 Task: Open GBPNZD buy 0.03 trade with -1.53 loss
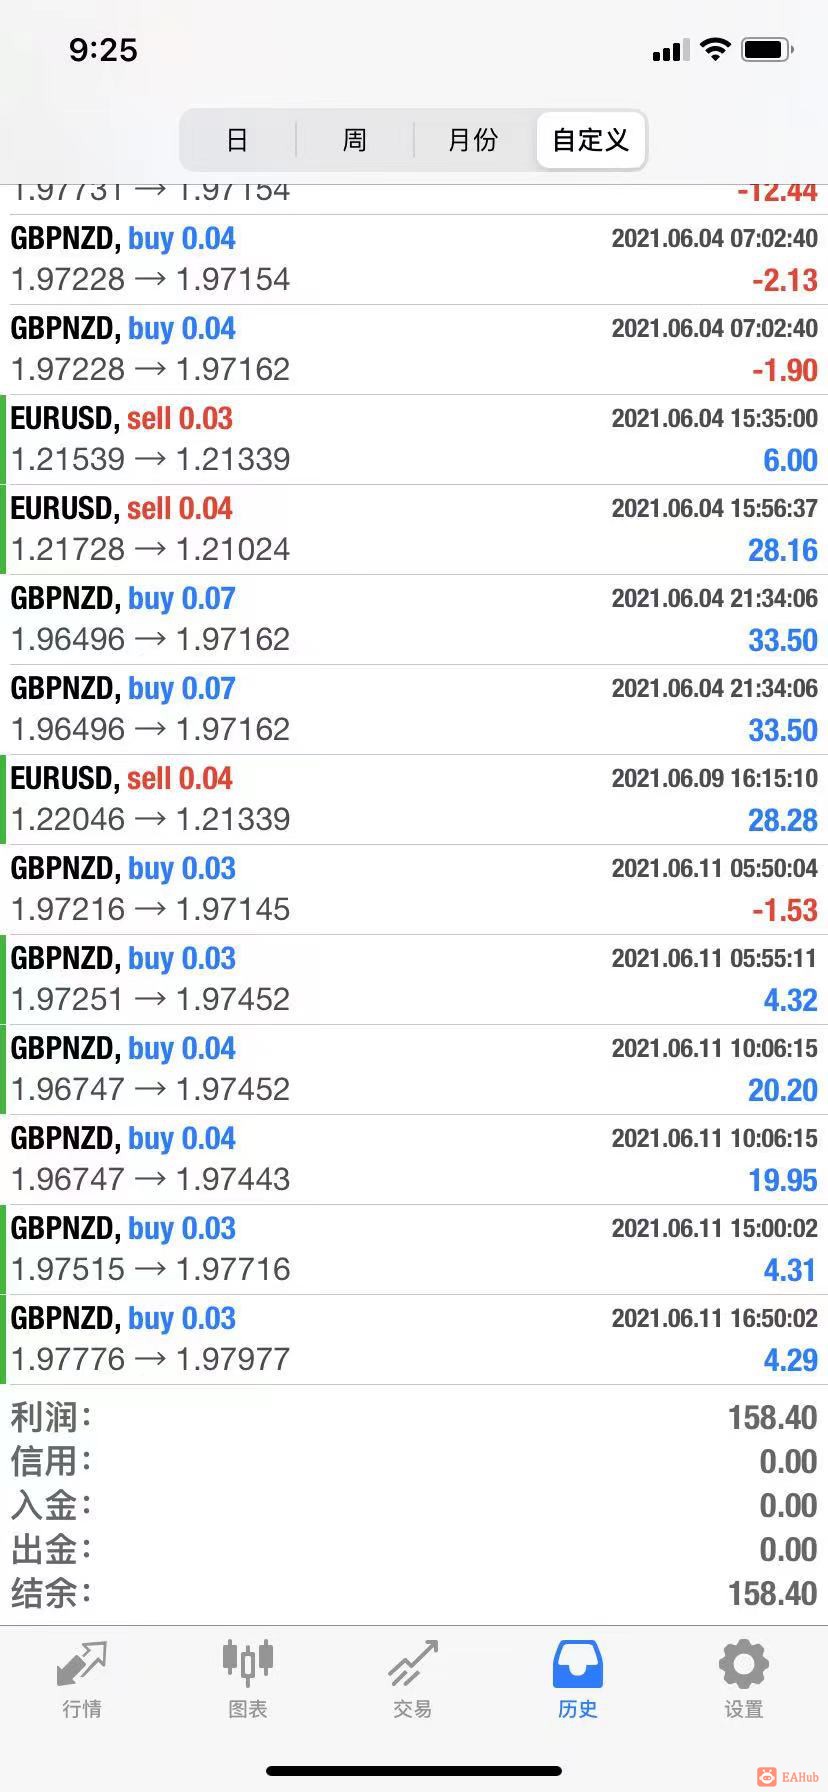414,890
